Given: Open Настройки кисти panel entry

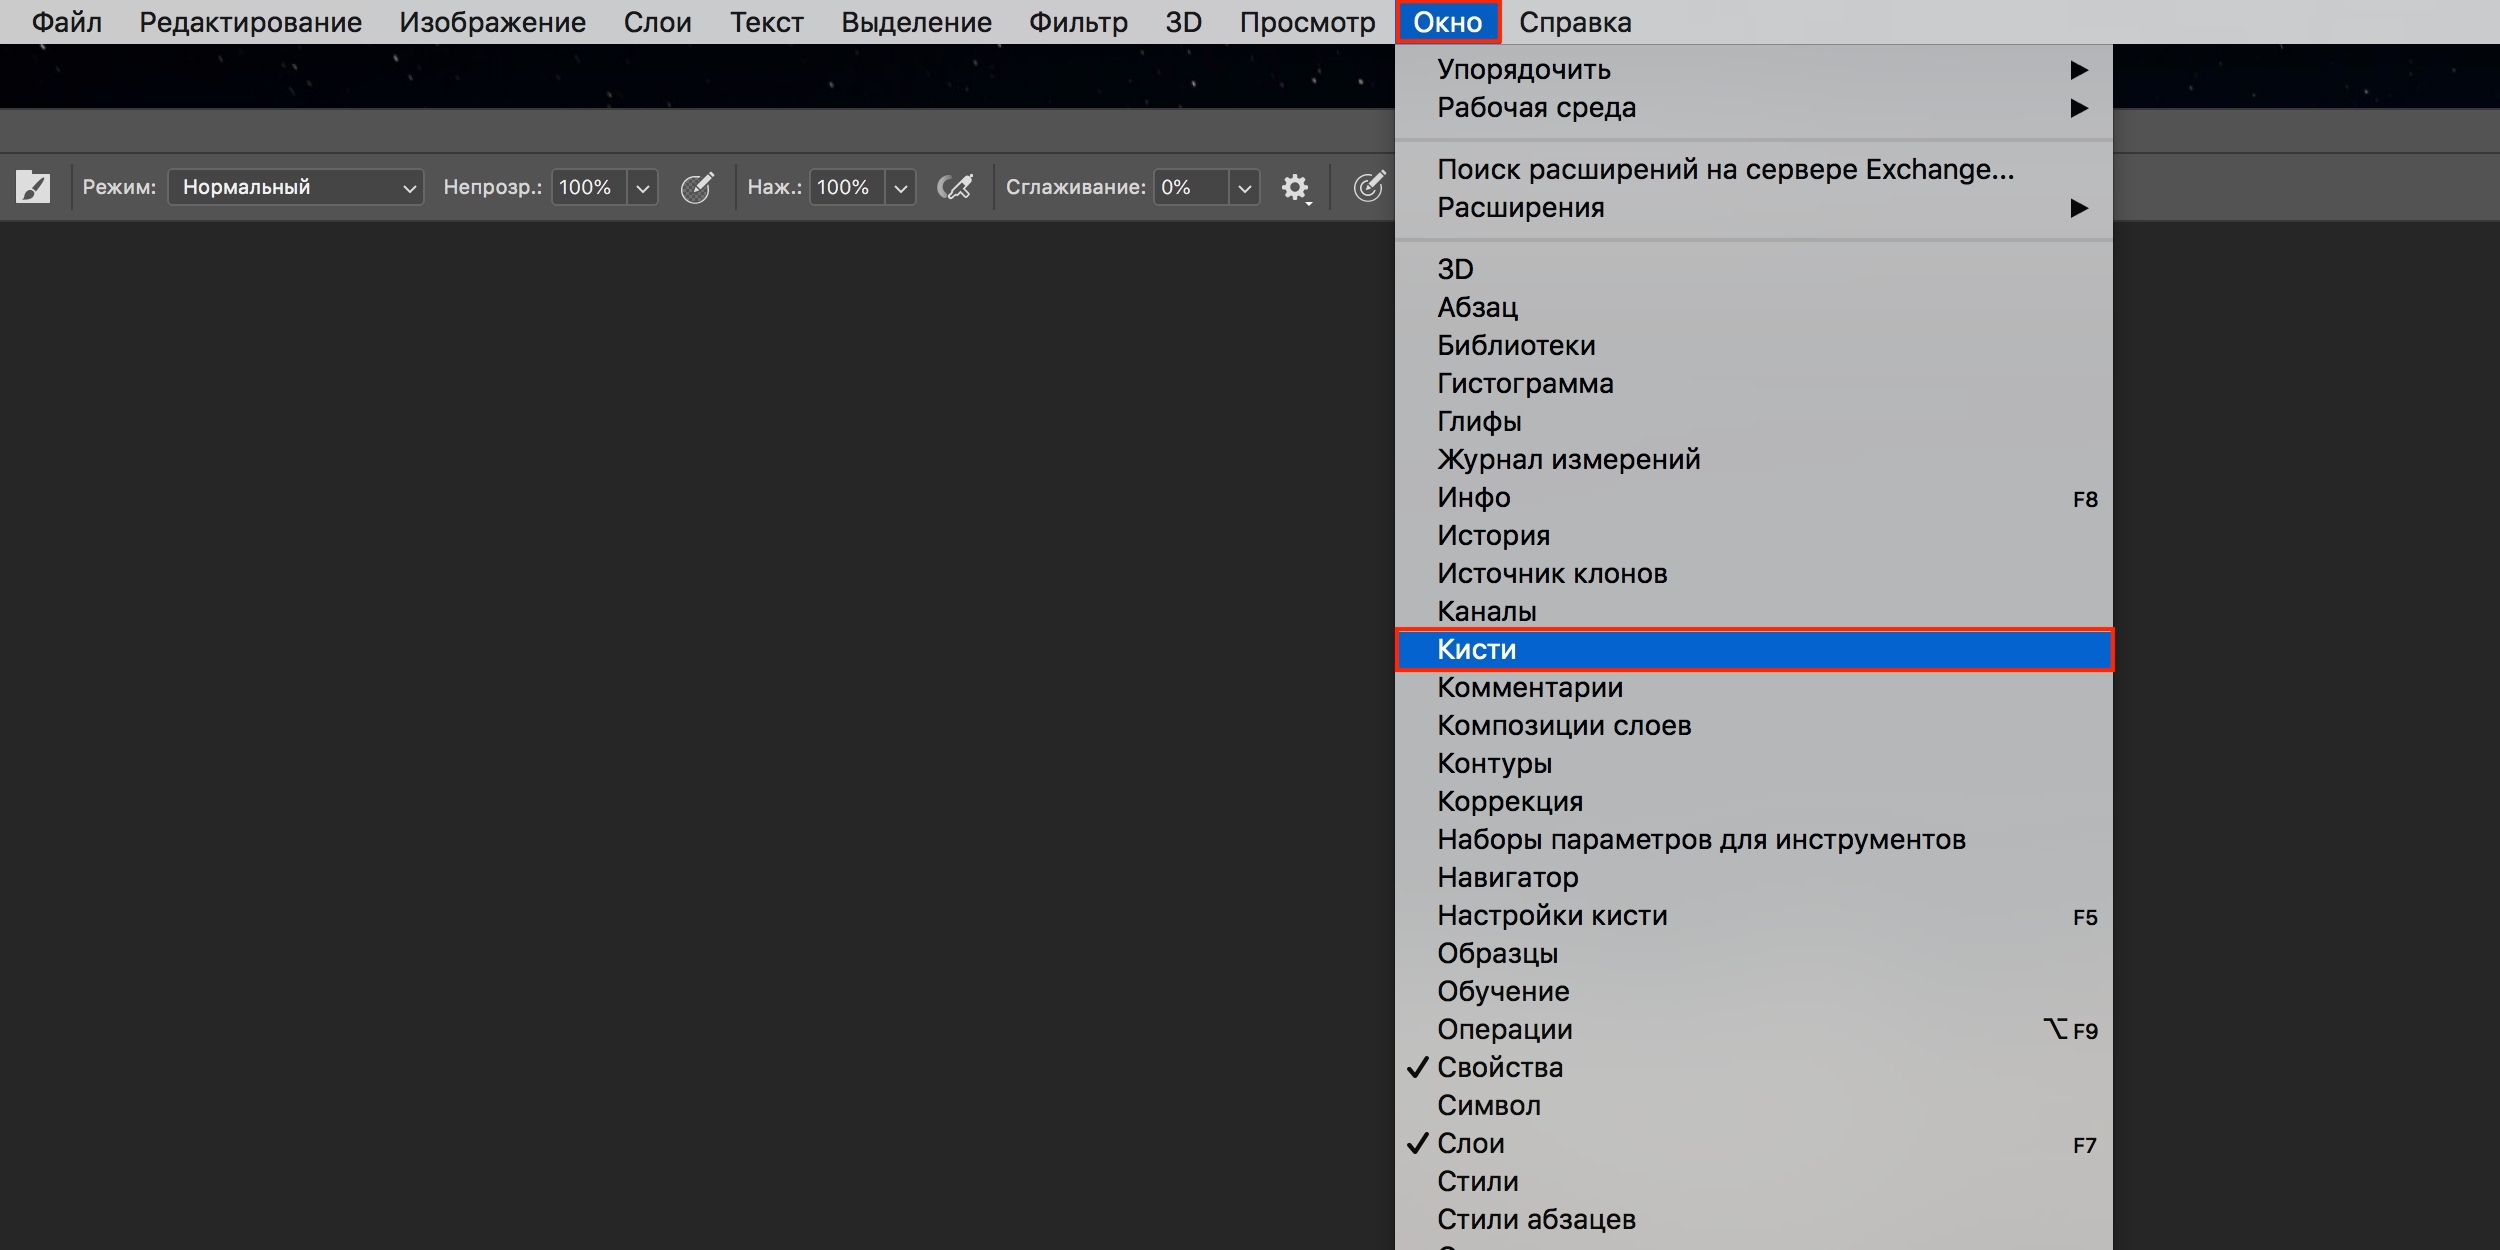Looking at the screenshot, I should coord(1552,915).
